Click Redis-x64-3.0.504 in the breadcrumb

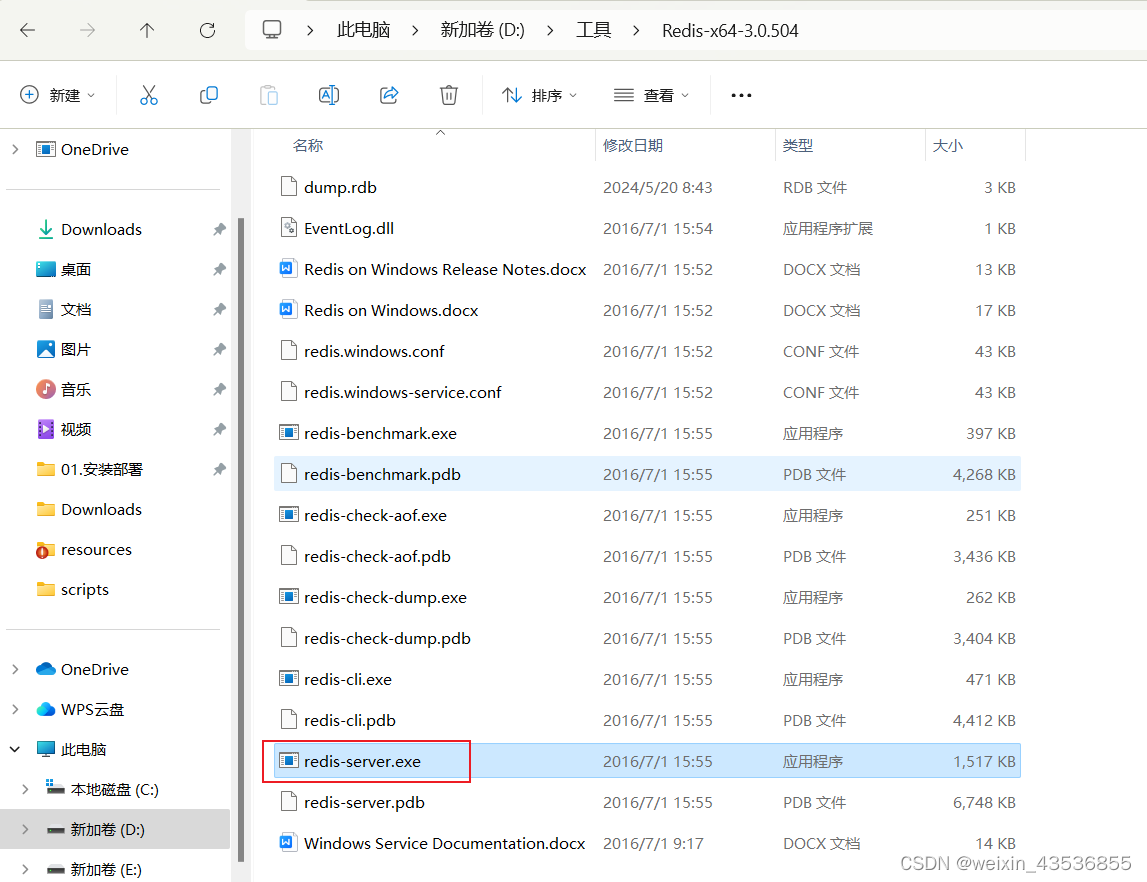pos(730,30)
